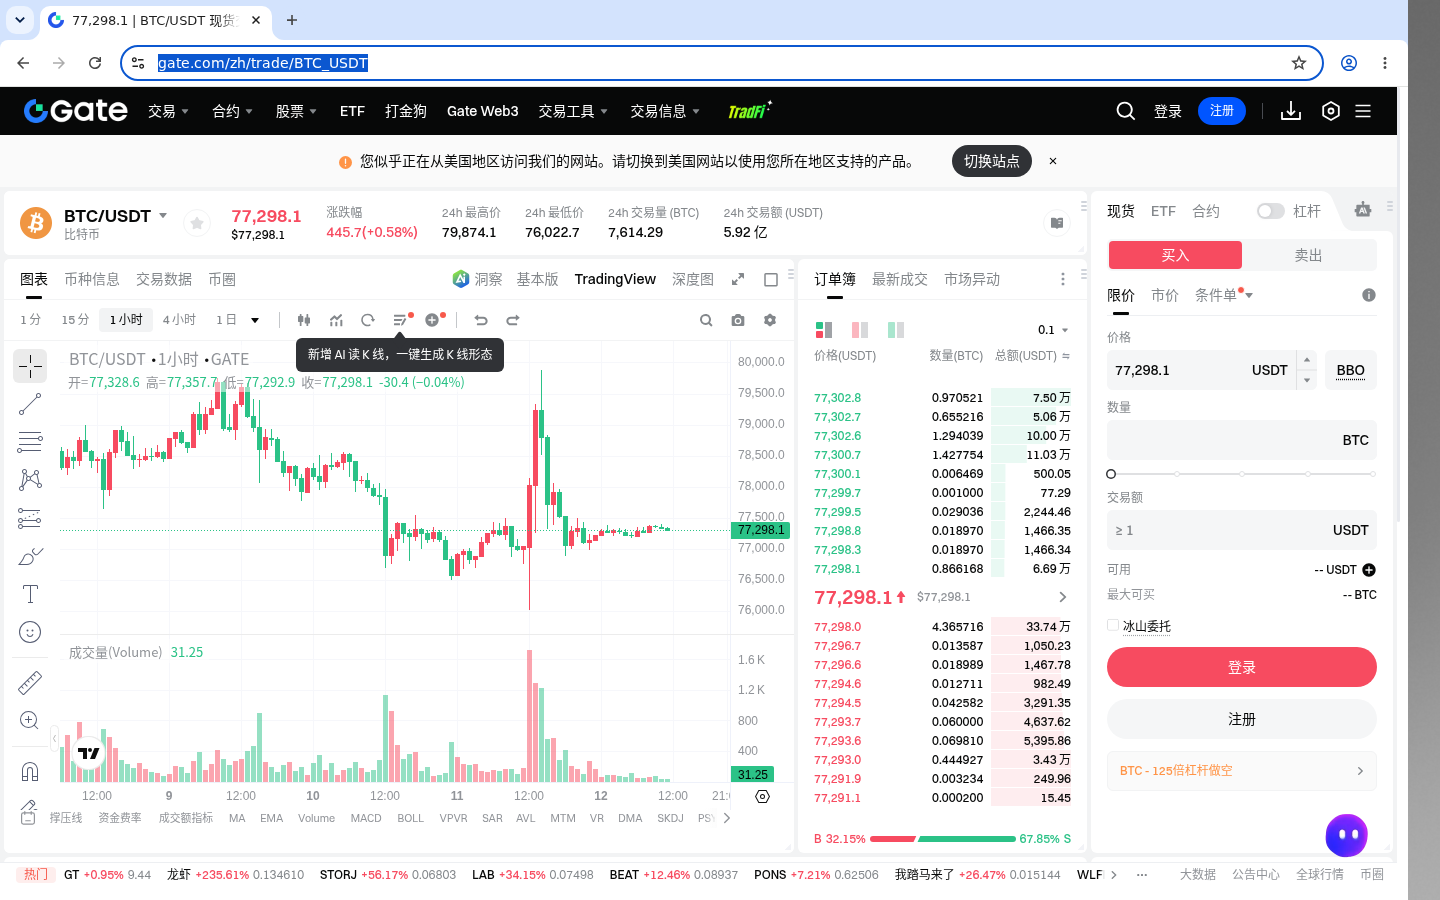Viewport: 1440px width, 900px height.
Task: Search symbols with chart magnifier icon
Action: click(x=706, y=320)
